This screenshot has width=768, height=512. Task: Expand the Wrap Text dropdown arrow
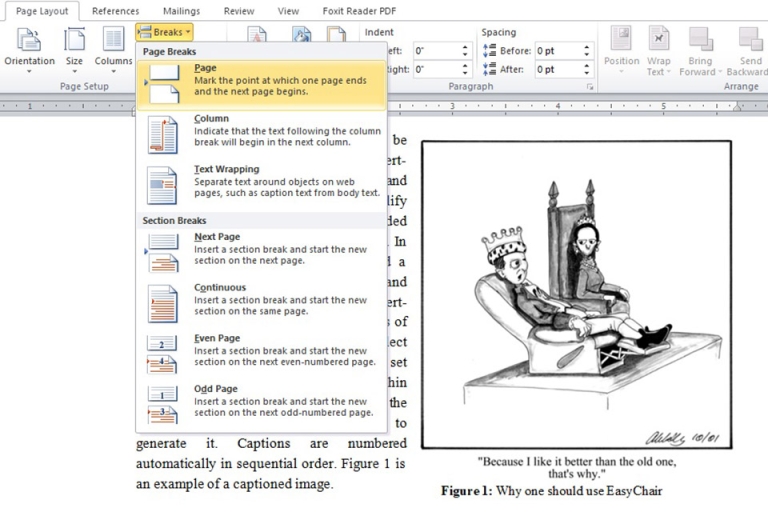point(669,72)
